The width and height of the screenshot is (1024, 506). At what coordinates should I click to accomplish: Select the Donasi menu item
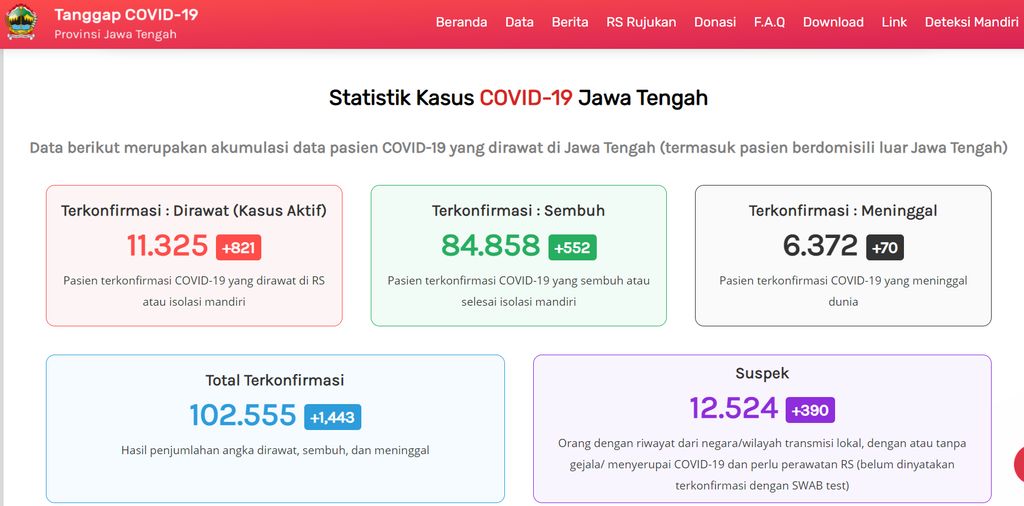click(715, 22)
